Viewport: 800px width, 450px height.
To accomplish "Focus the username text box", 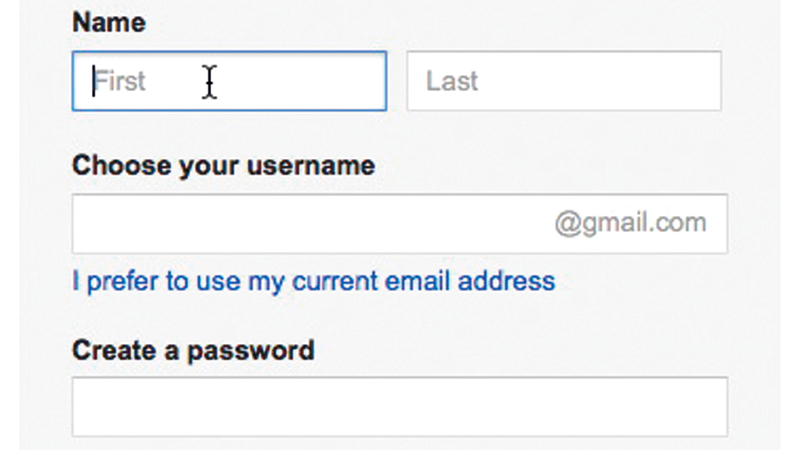I will (x=310, y=223).
